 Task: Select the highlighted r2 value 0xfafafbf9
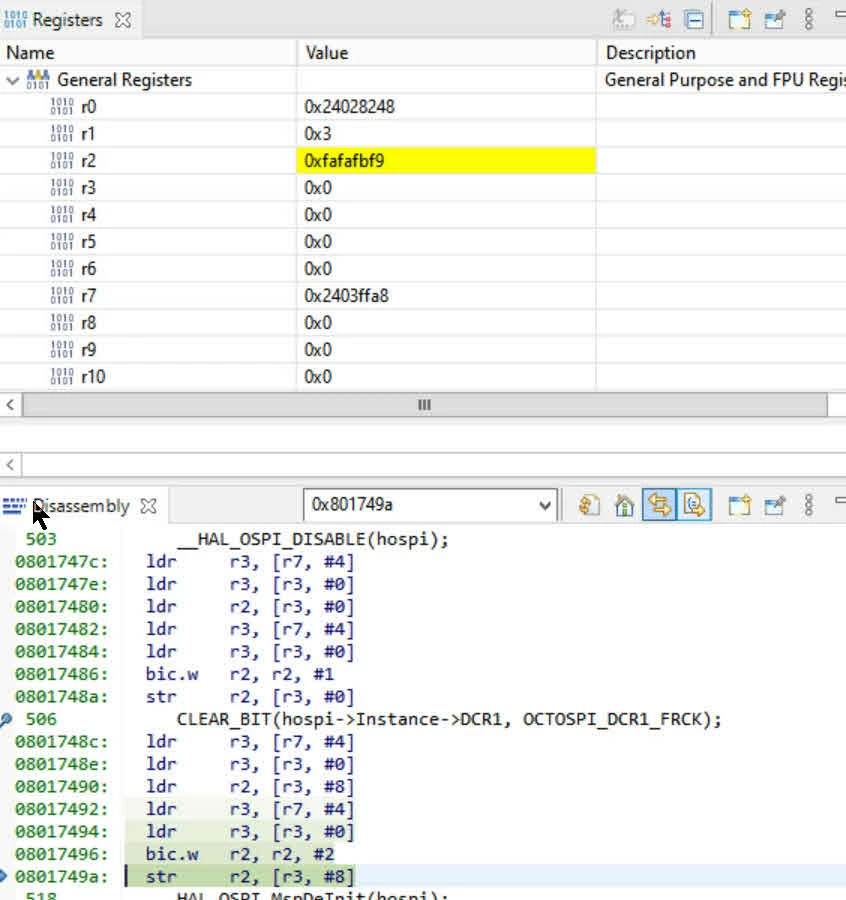(447, 161)
